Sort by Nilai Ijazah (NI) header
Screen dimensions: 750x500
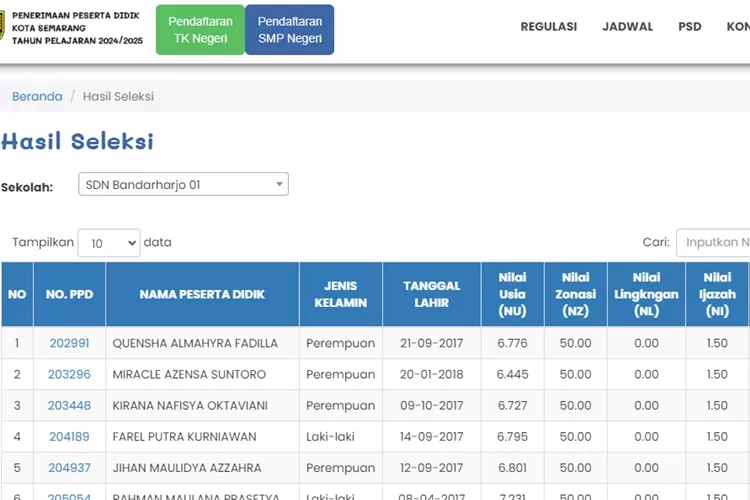717,294
